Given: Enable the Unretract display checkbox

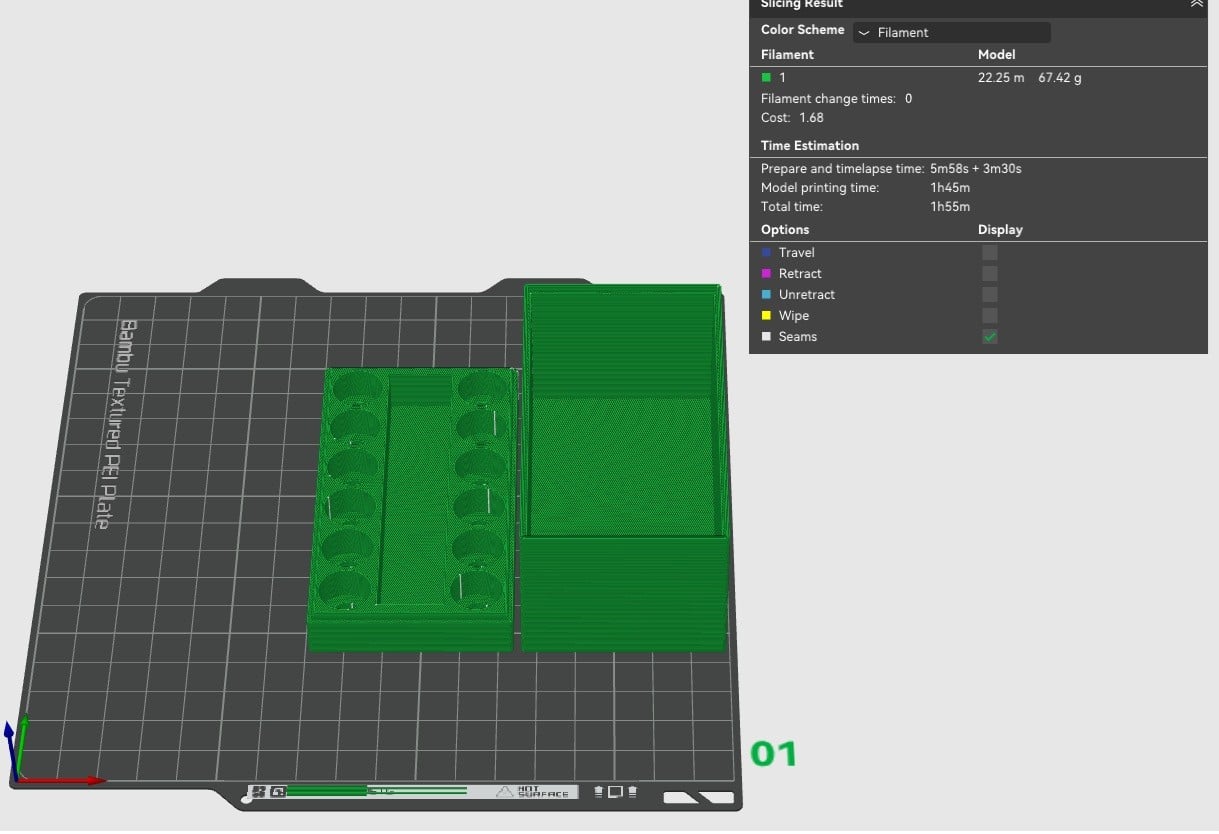Looking at the screenshot, I should click(x=989, y=295).
